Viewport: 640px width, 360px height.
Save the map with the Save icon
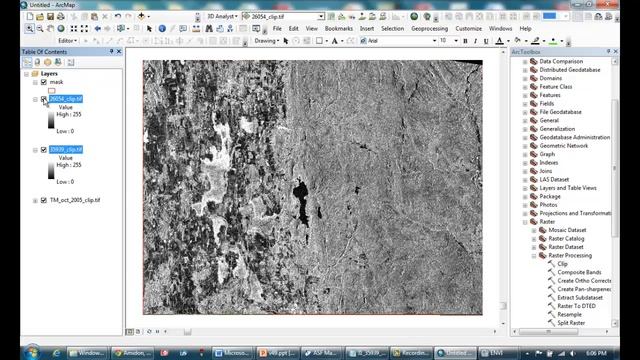coord(50,17)
